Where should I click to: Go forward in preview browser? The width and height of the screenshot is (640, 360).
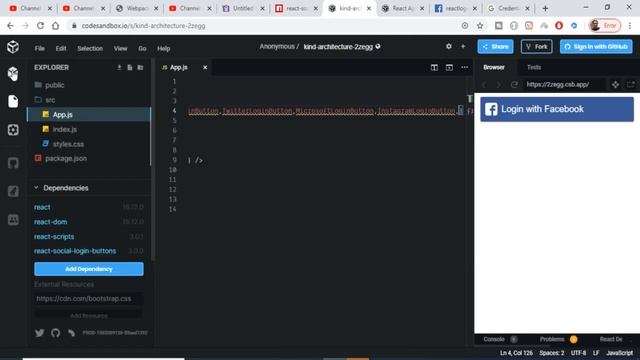(x=498, y=84)
